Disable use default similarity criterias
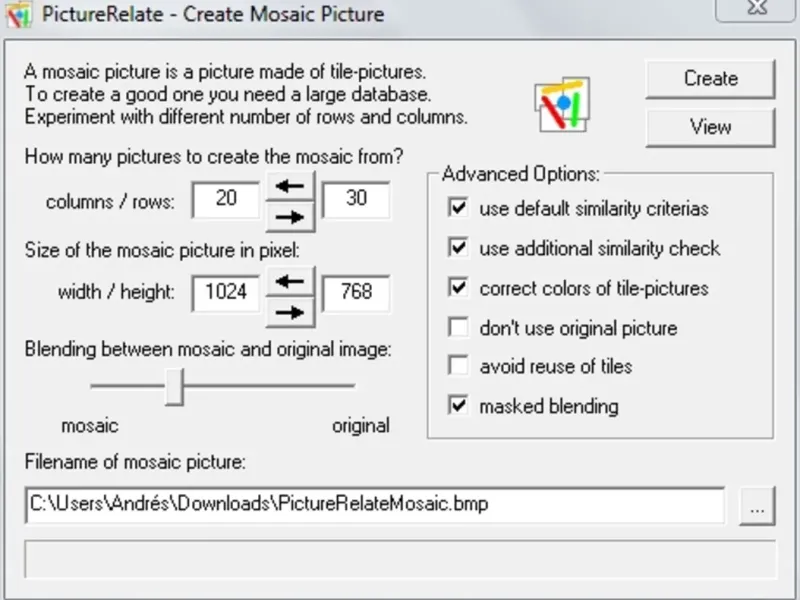The height and width of the screenshot is (600, 800). 459,208
